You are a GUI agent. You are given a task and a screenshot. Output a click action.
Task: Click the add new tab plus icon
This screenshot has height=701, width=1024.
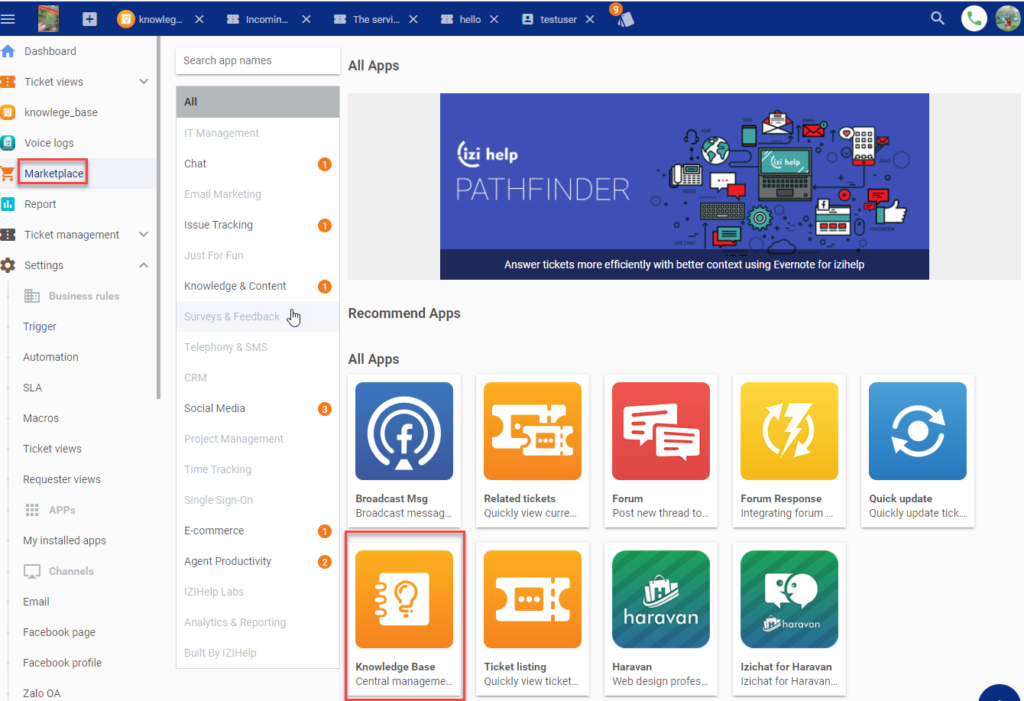pos(89,19)
